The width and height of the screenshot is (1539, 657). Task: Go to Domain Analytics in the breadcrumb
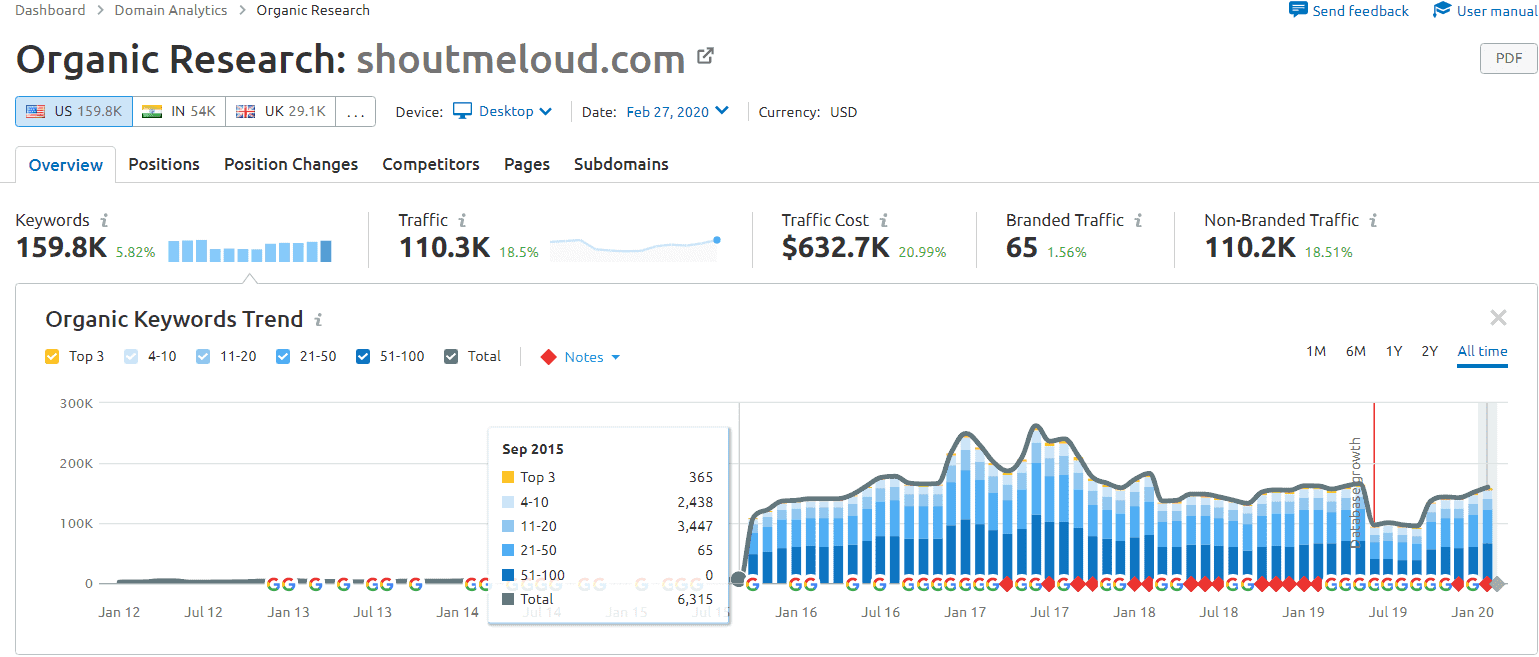[x=171, y=10]
